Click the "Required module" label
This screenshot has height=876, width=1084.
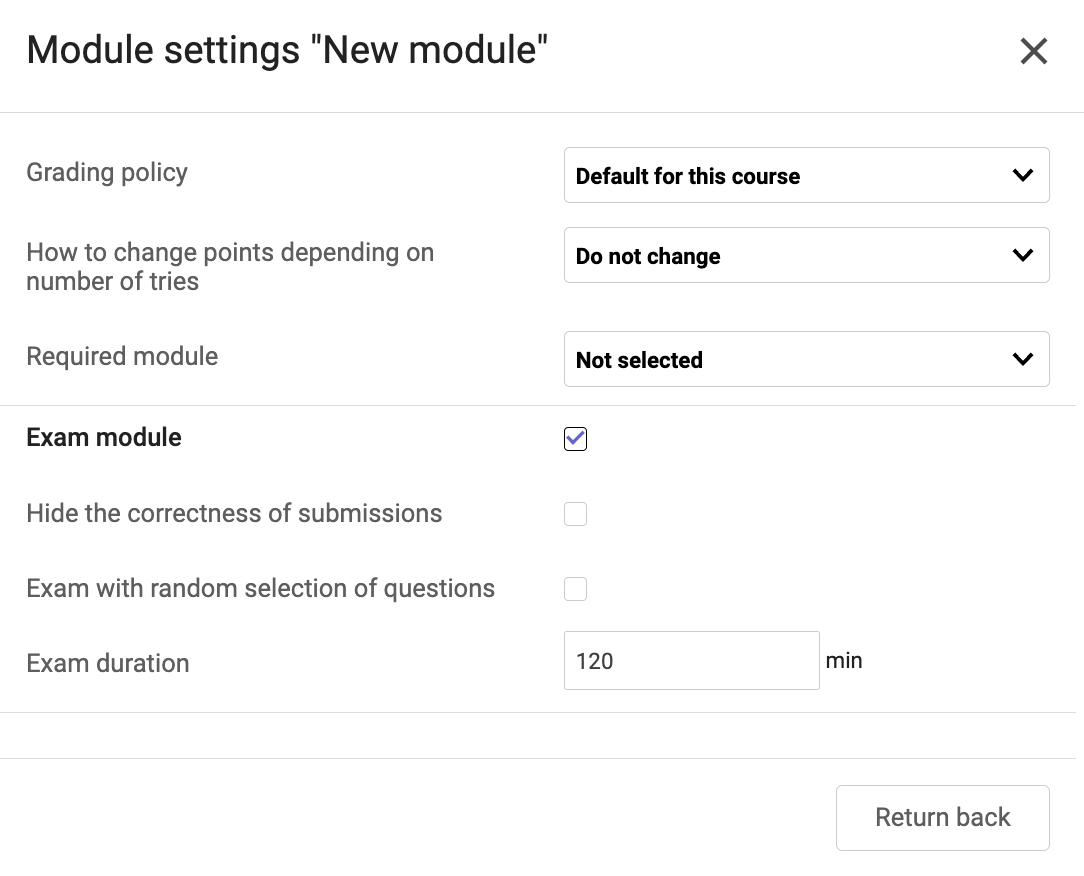click(x=122, y=356)
